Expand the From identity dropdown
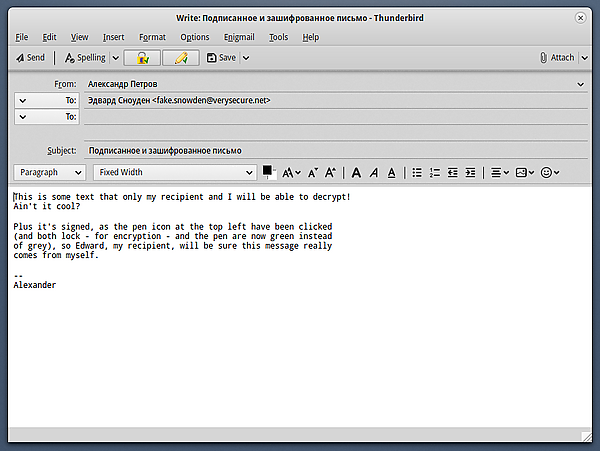Image resolution: width=600 pixels, height=451 pixels. point(580,84)
